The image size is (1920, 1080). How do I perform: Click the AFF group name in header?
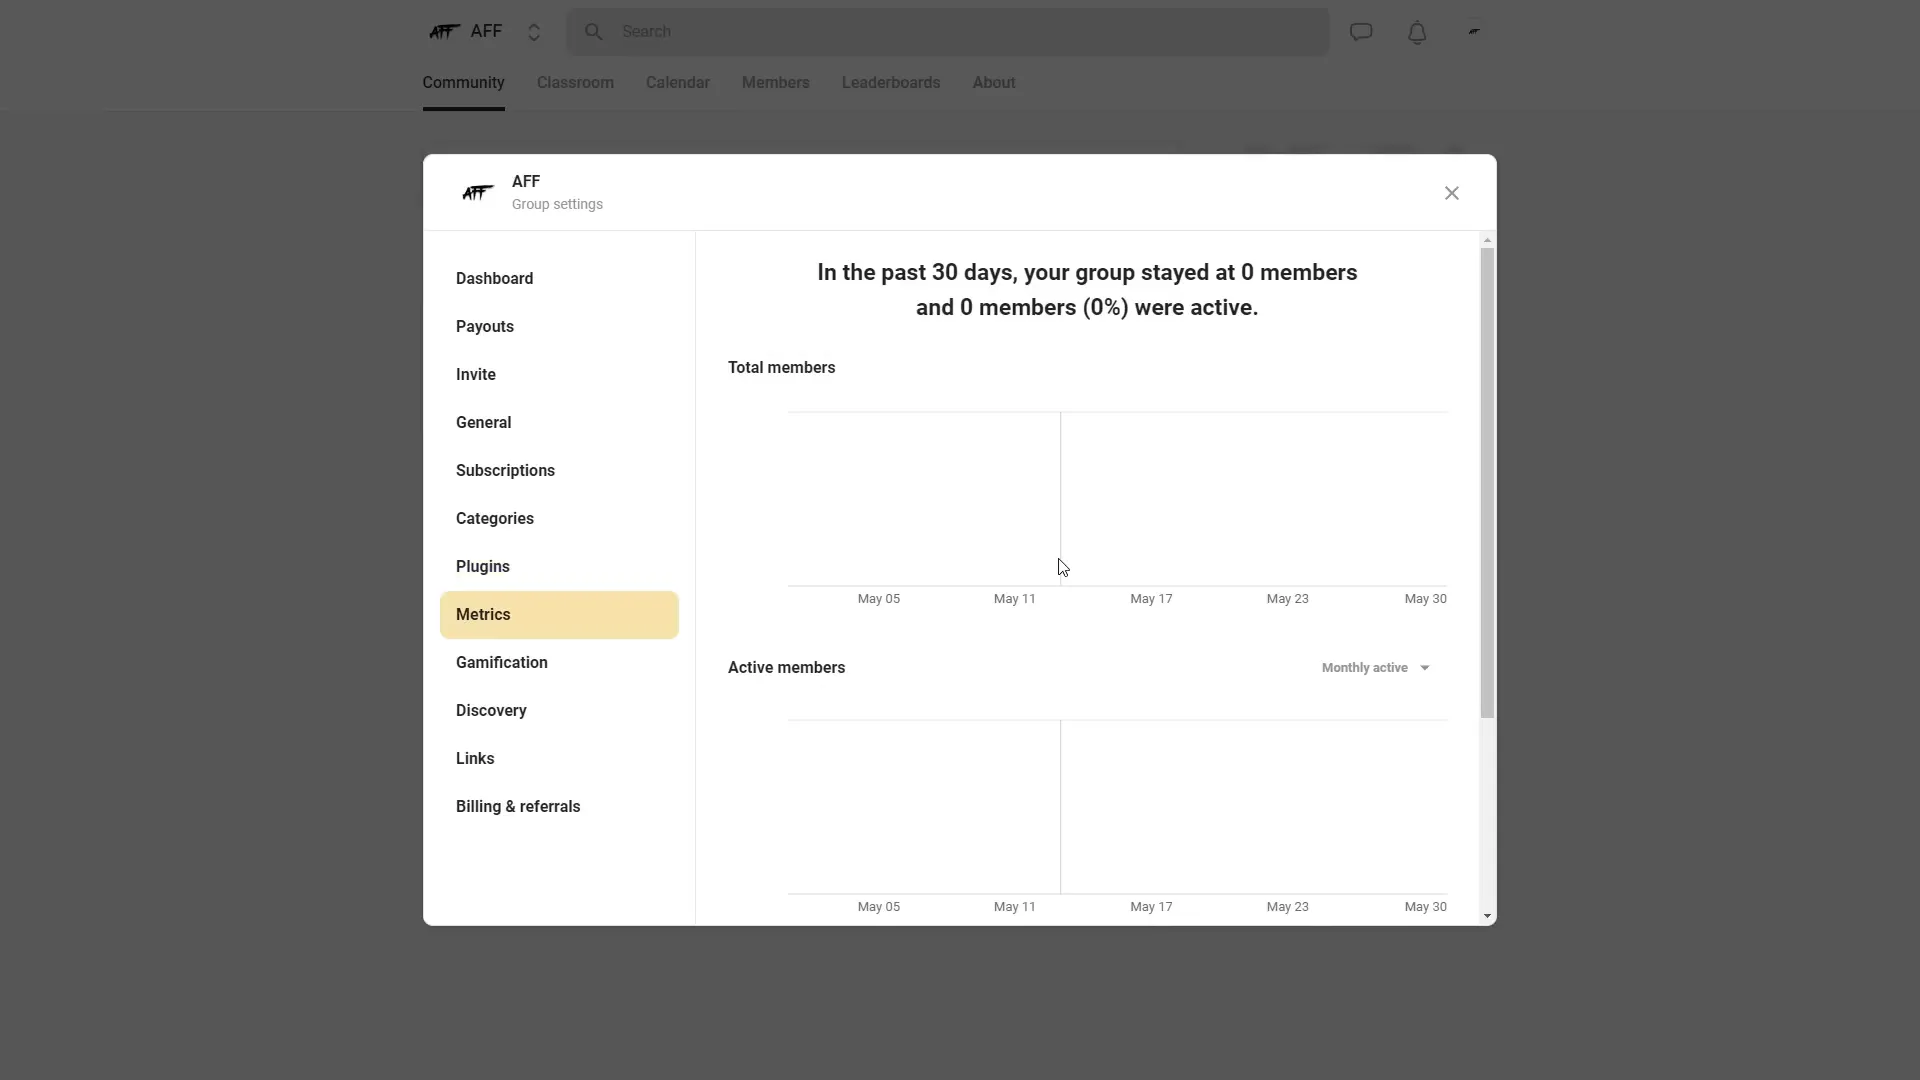(x=526, y=182)
